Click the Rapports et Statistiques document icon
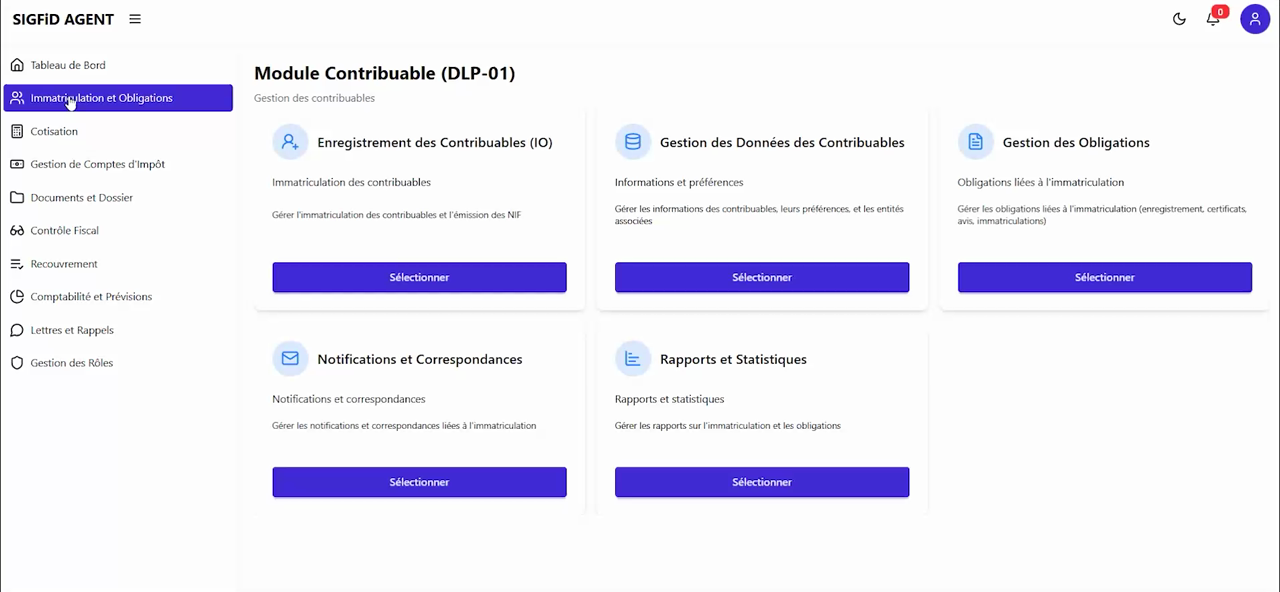The width and height of the screenshot is (1280, 592). [632, 358]
